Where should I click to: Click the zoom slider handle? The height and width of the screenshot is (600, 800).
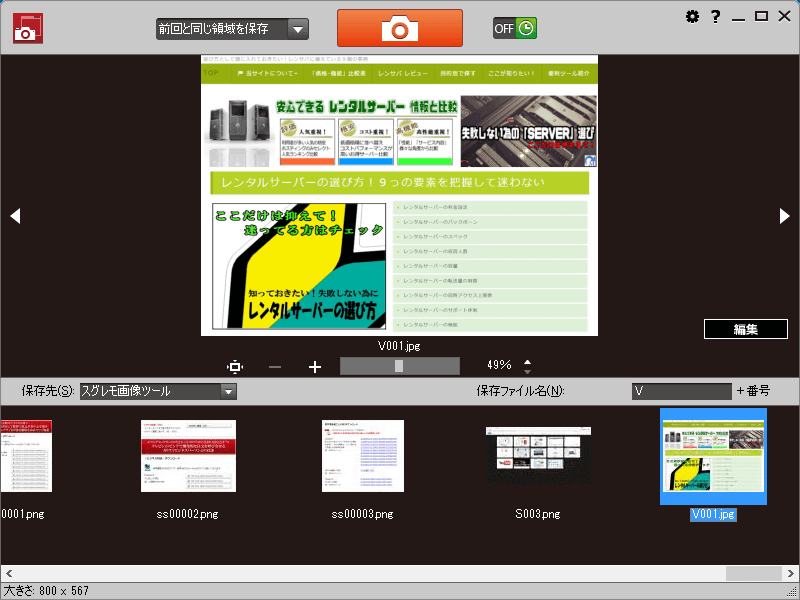(x=399, y=366)
